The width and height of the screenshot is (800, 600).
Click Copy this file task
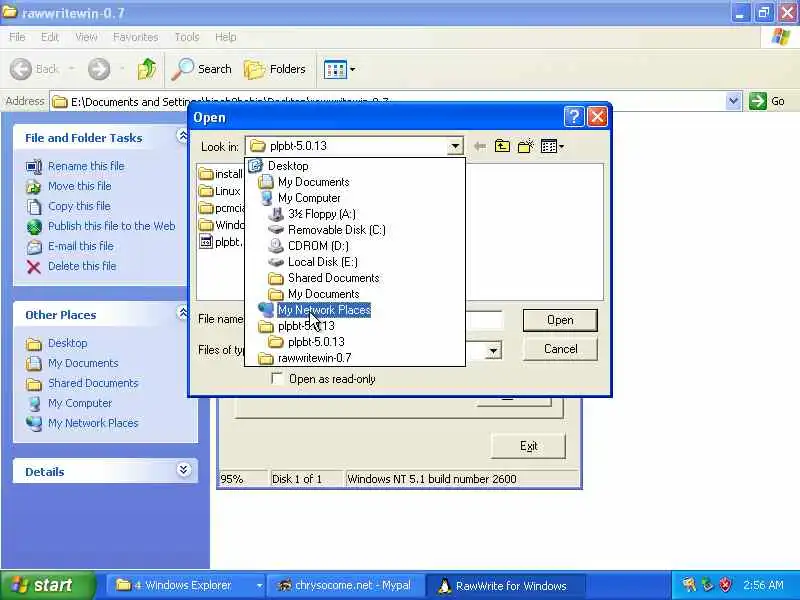click(x=79, y=206)
